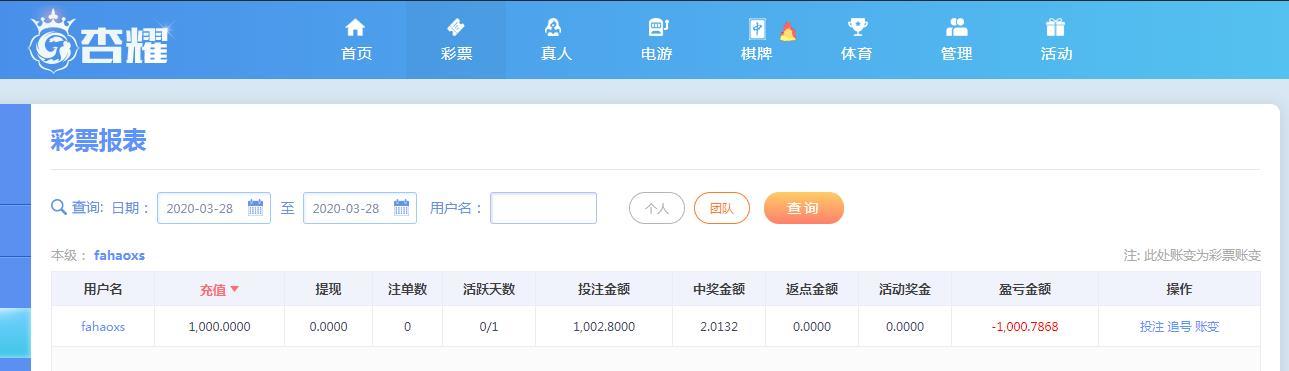Image resolution: width=1289 pixels, height=371 pixels.
Task: Go to 电游 menu label
Action: pyautogui.click(x=656, y=54)
